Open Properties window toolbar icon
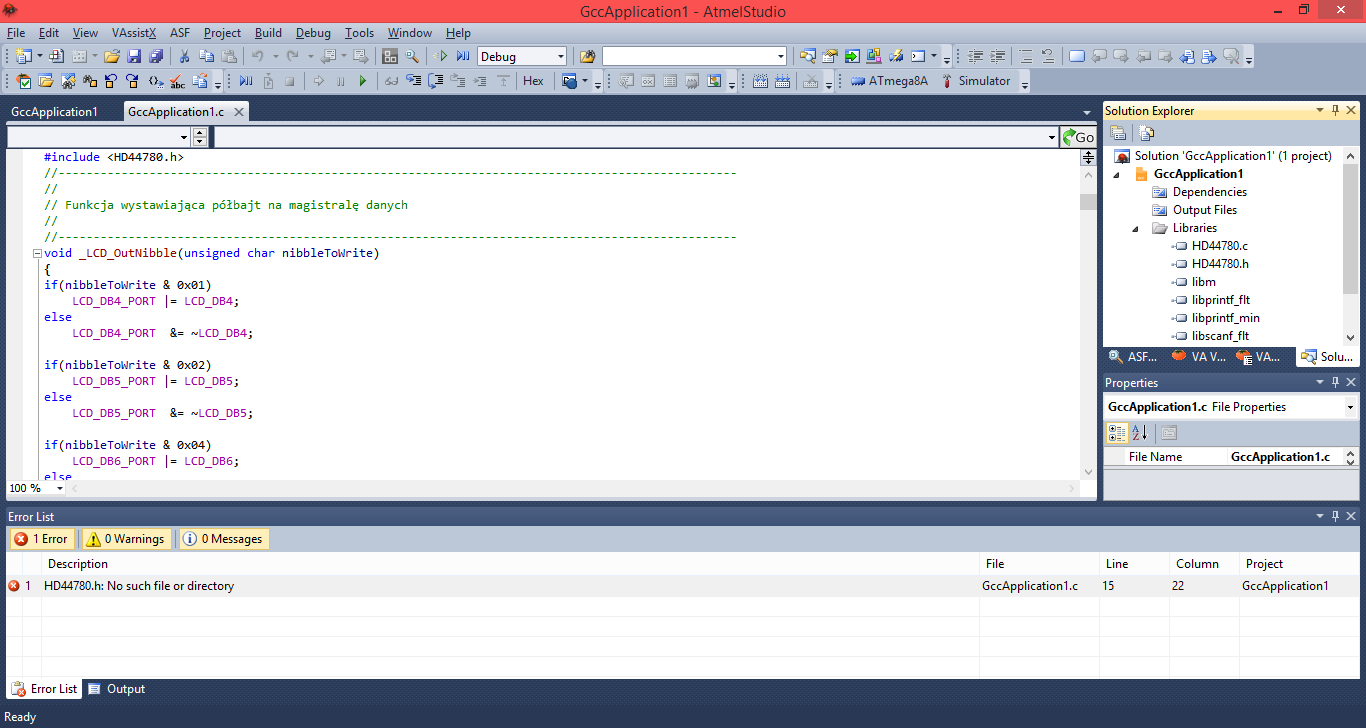 [x=829, y=56]
